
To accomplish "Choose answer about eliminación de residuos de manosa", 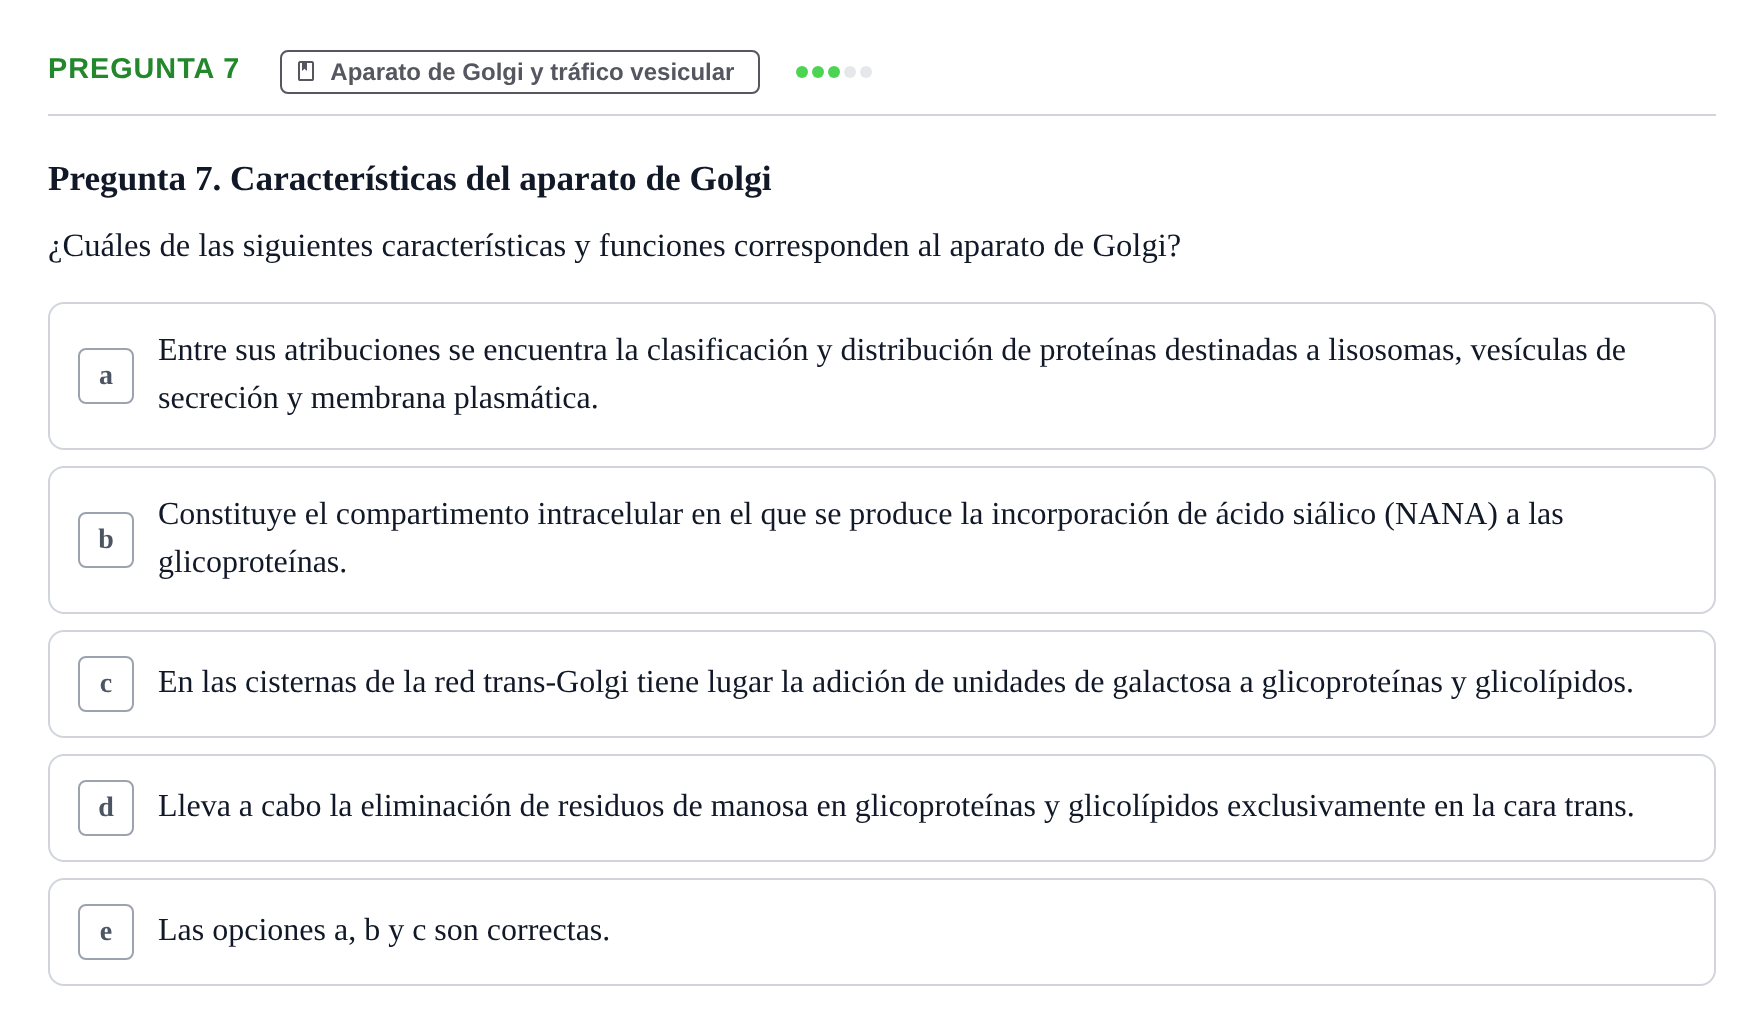I will [882, 808].
